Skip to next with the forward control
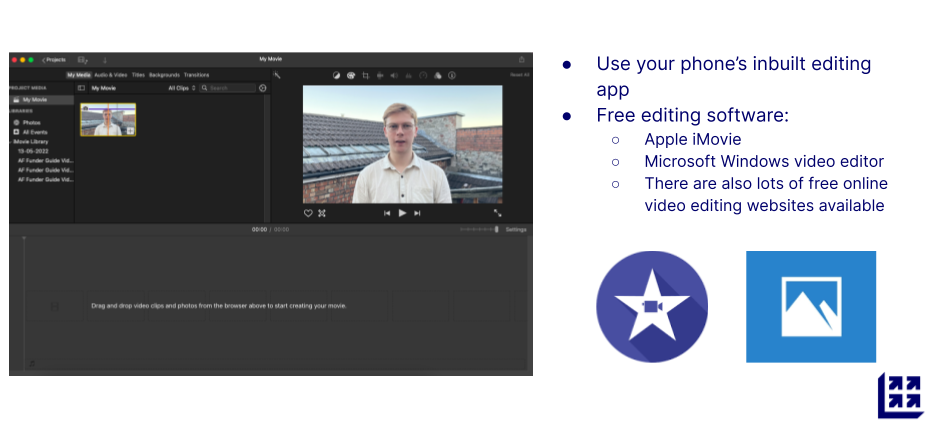941x437 pixels. pos(417,213)
